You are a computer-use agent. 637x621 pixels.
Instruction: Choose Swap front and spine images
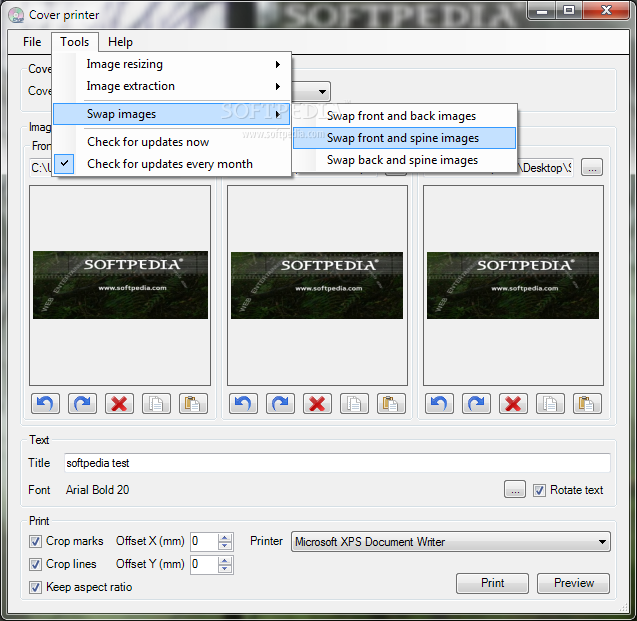pyautogui.click(x=405, y=138)
